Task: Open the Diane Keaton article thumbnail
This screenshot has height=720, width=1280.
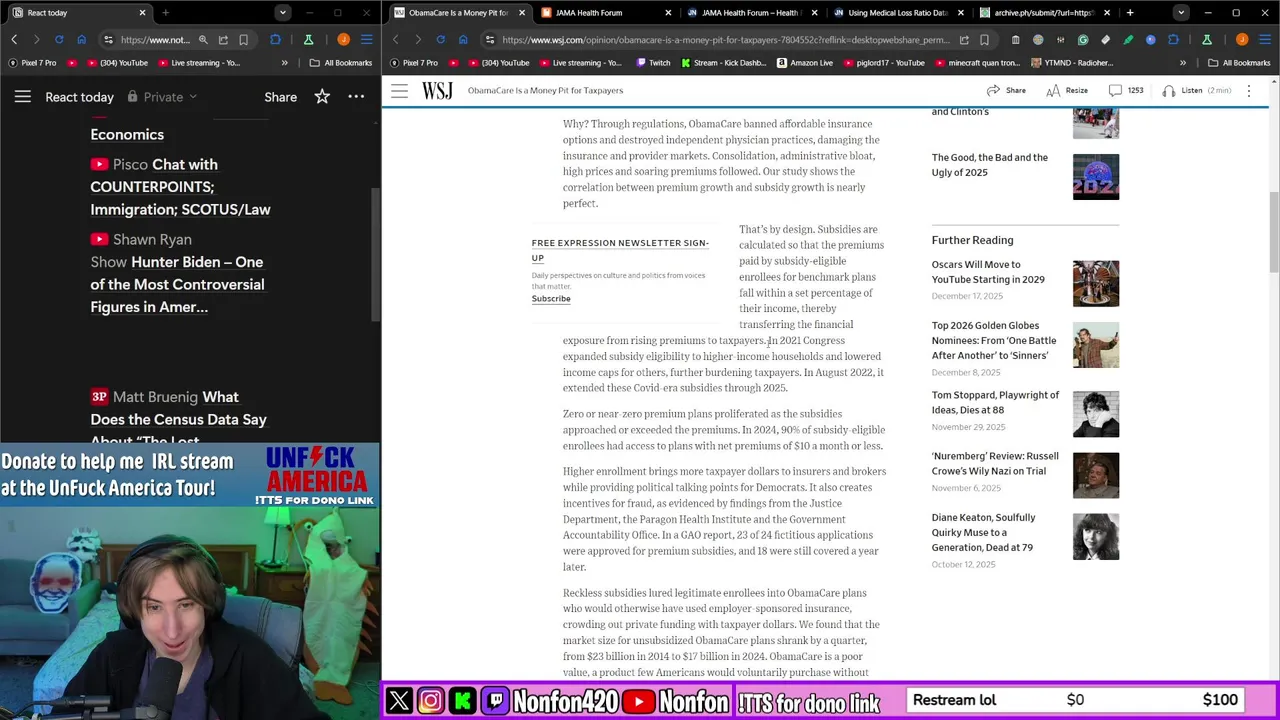Action: tap(1096, 537)
